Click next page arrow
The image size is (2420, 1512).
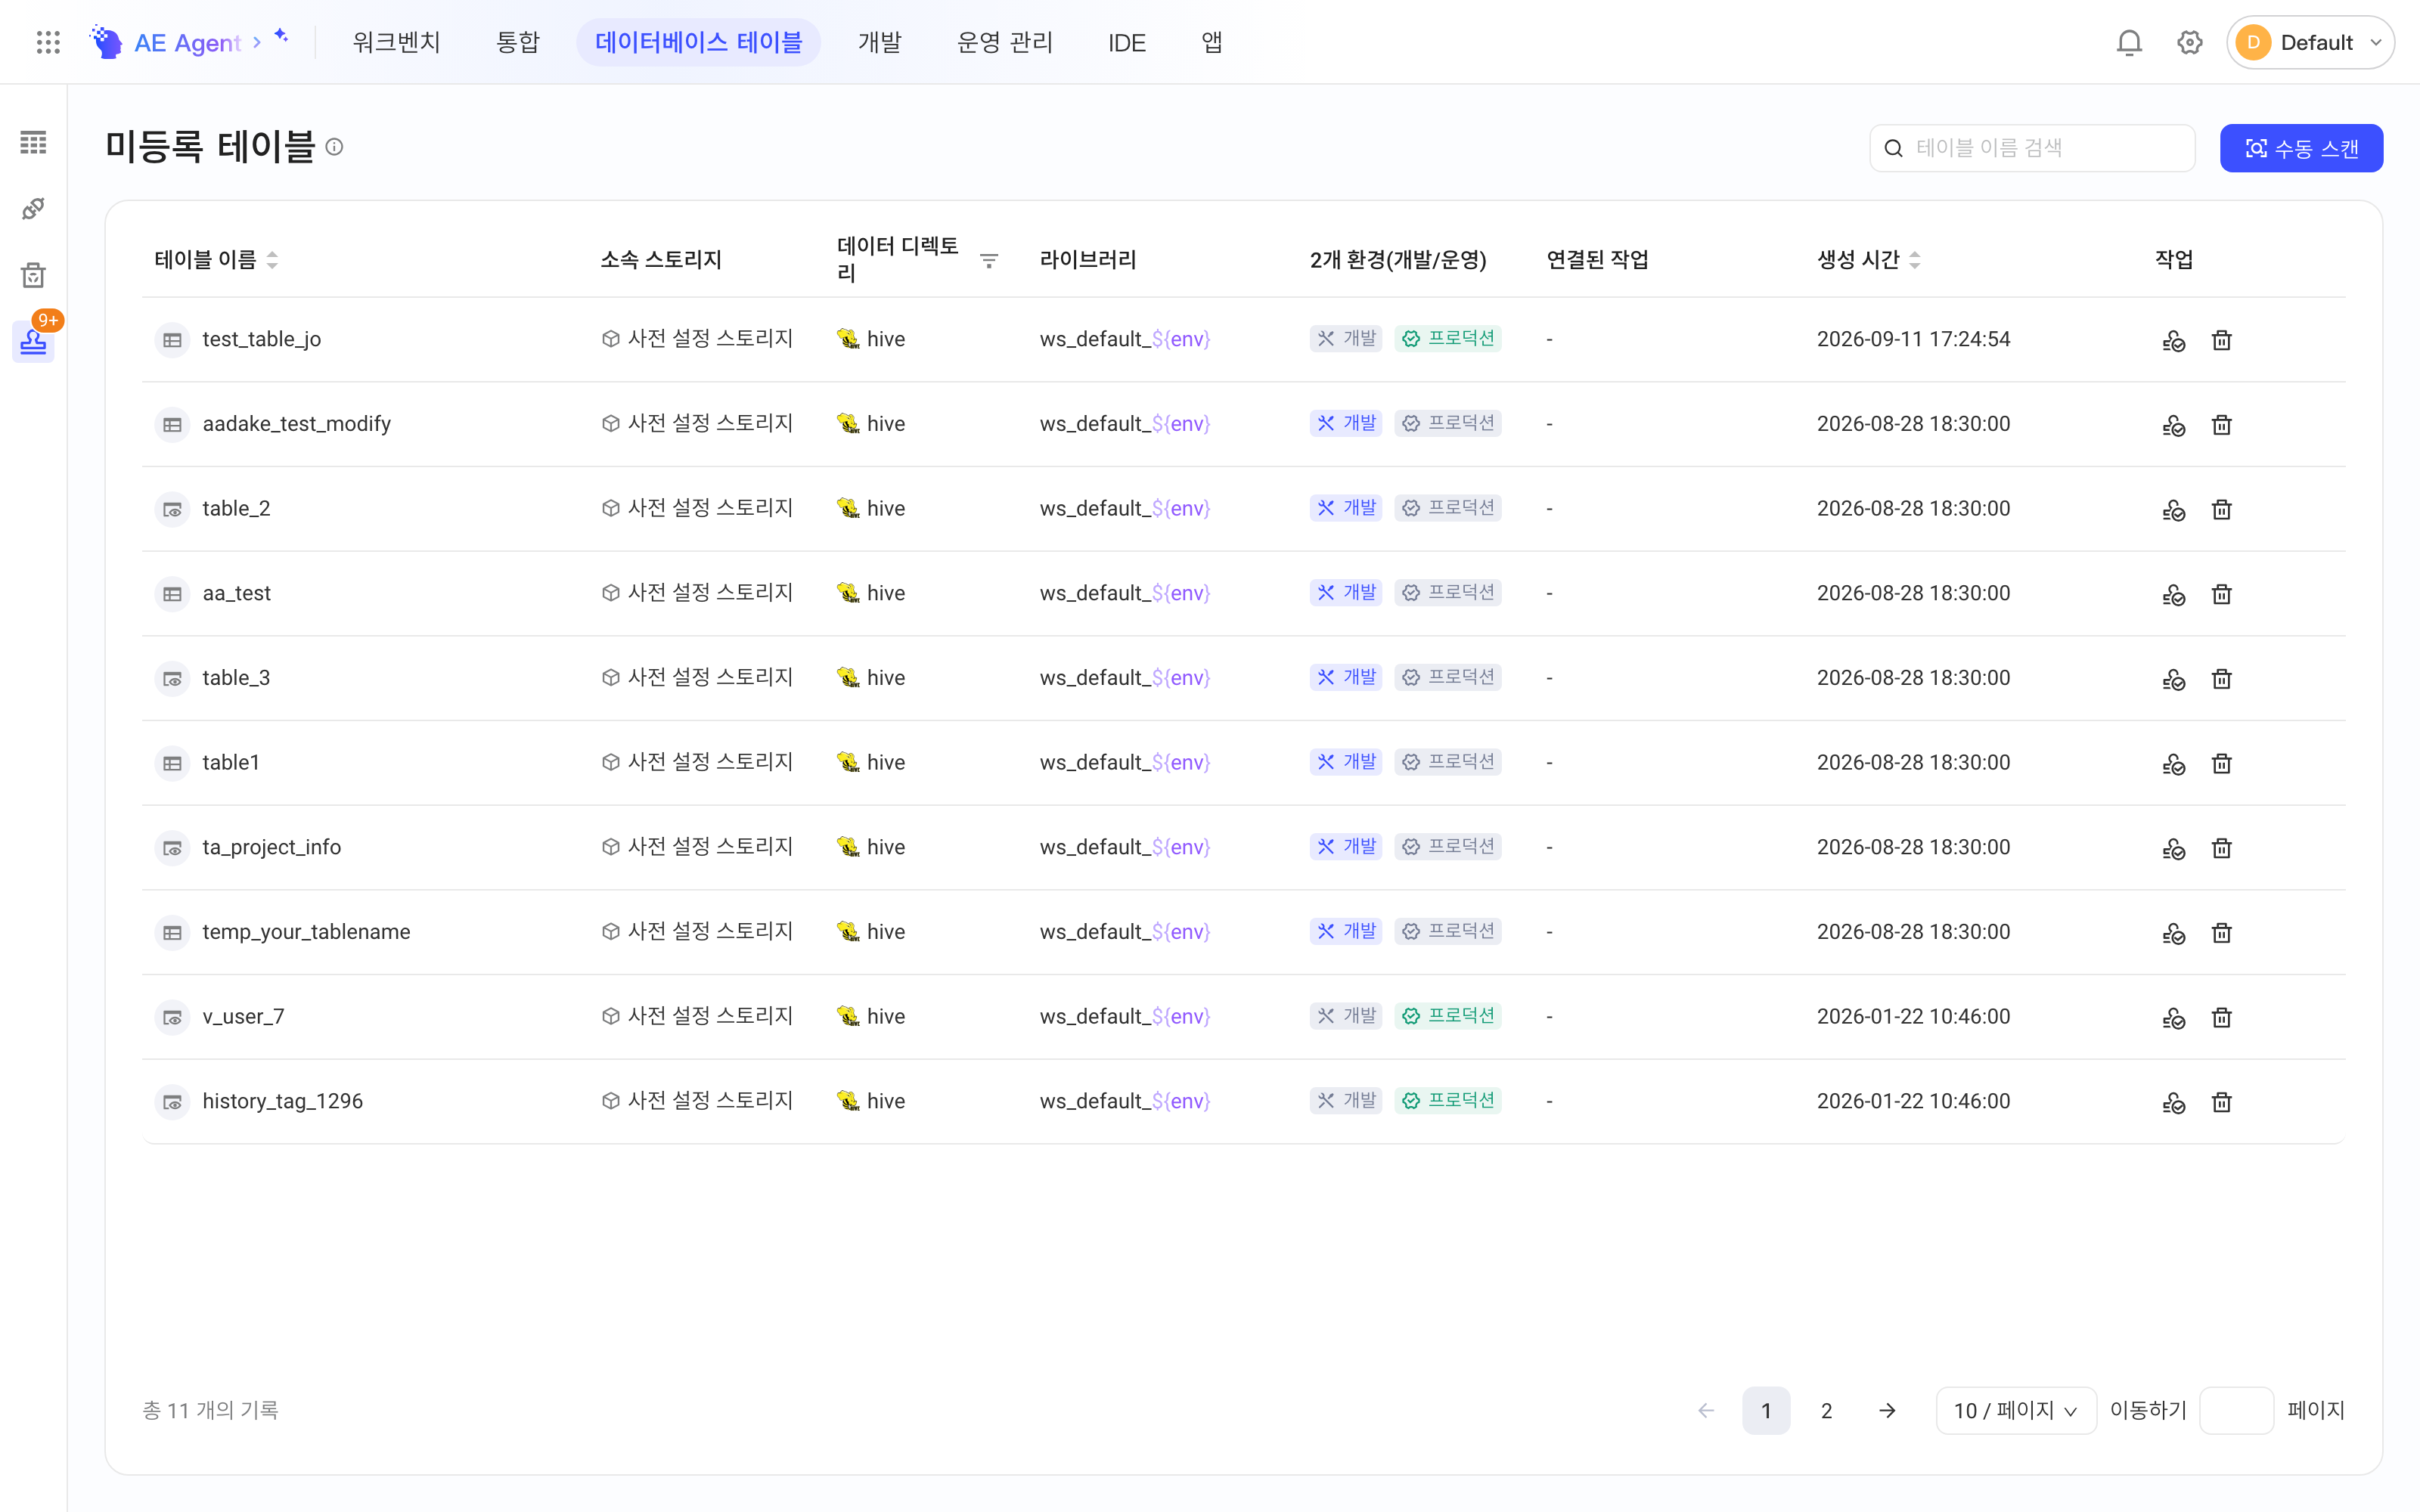pyautogui.click(x=1887, y=1410)
